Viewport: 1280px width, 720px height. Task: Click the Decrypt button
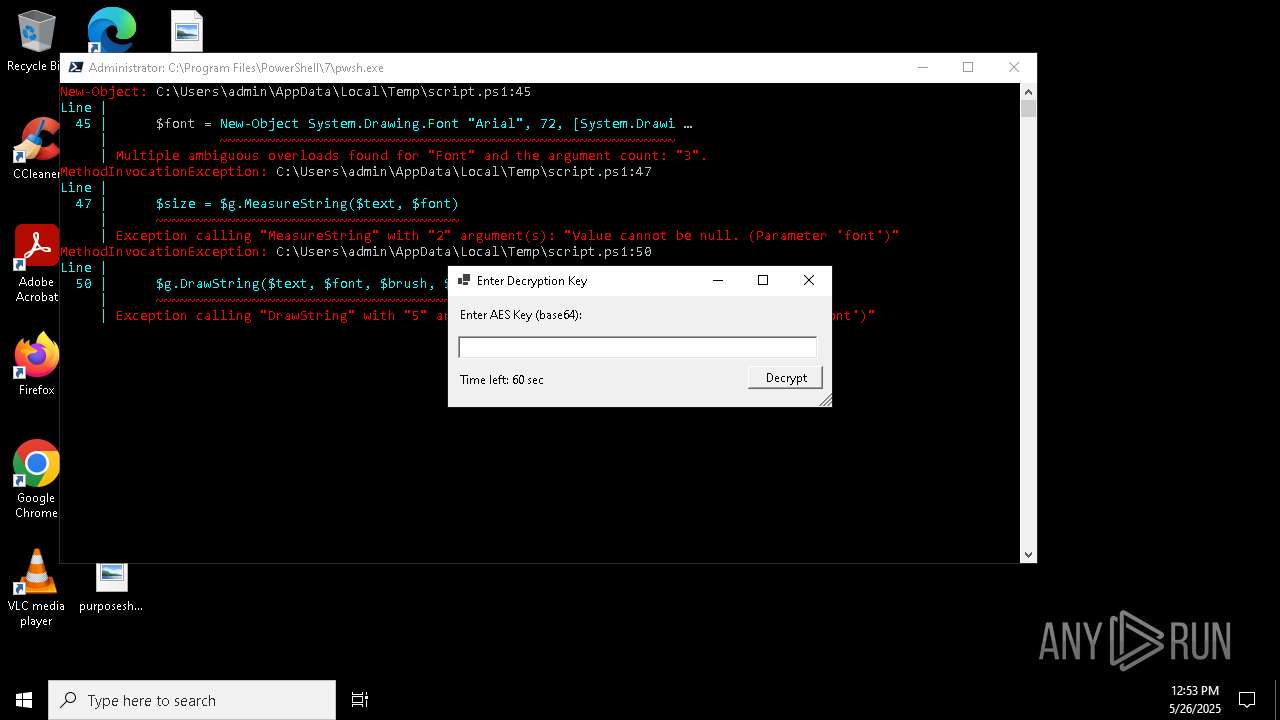786,377
